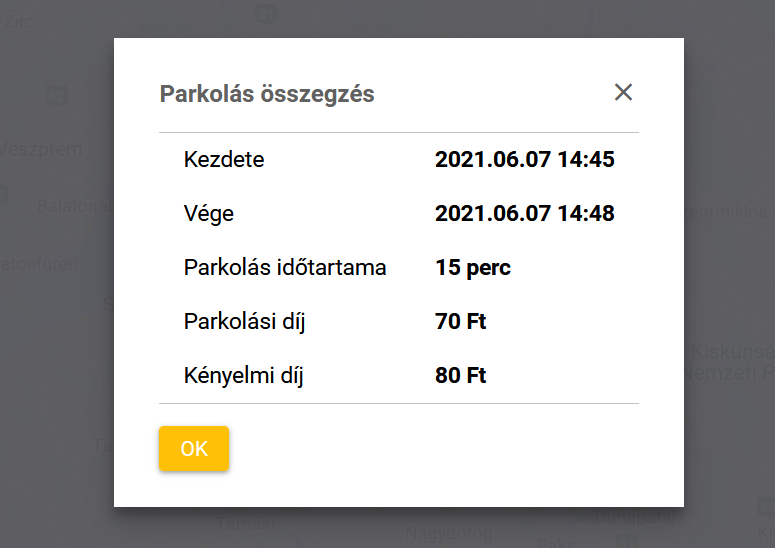
Task: Select the 80 Ft convenience fee value
Action: [461, 376]
